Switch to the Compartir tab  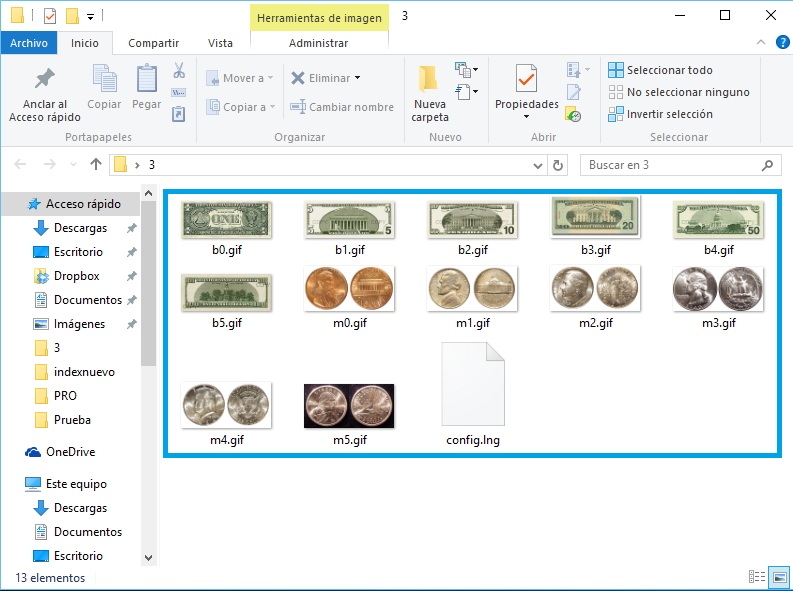tap(153, 43)
